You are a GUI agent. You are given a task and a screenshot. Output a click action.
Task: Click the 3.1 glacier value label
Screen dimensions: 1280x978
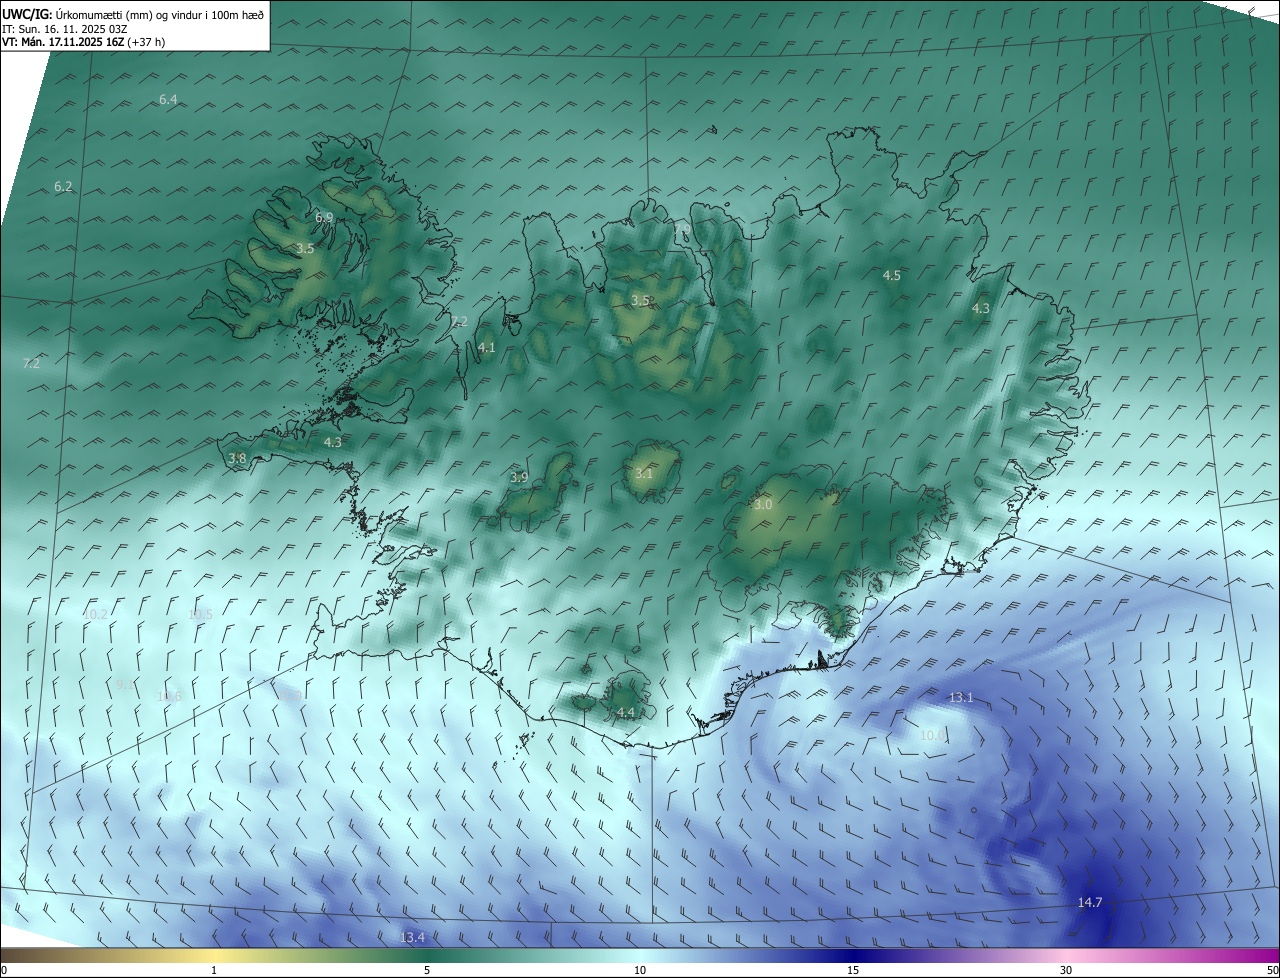pyautogui.click(x=643, y=474)
